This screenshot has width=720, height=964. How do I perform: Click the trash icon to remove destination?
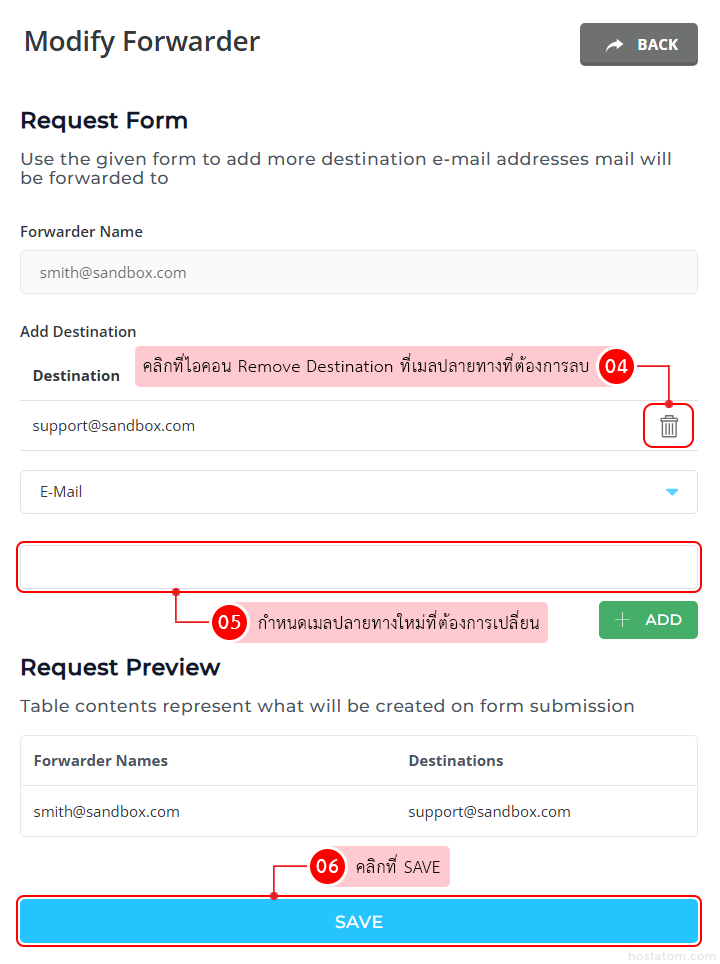tap(669, 427)
